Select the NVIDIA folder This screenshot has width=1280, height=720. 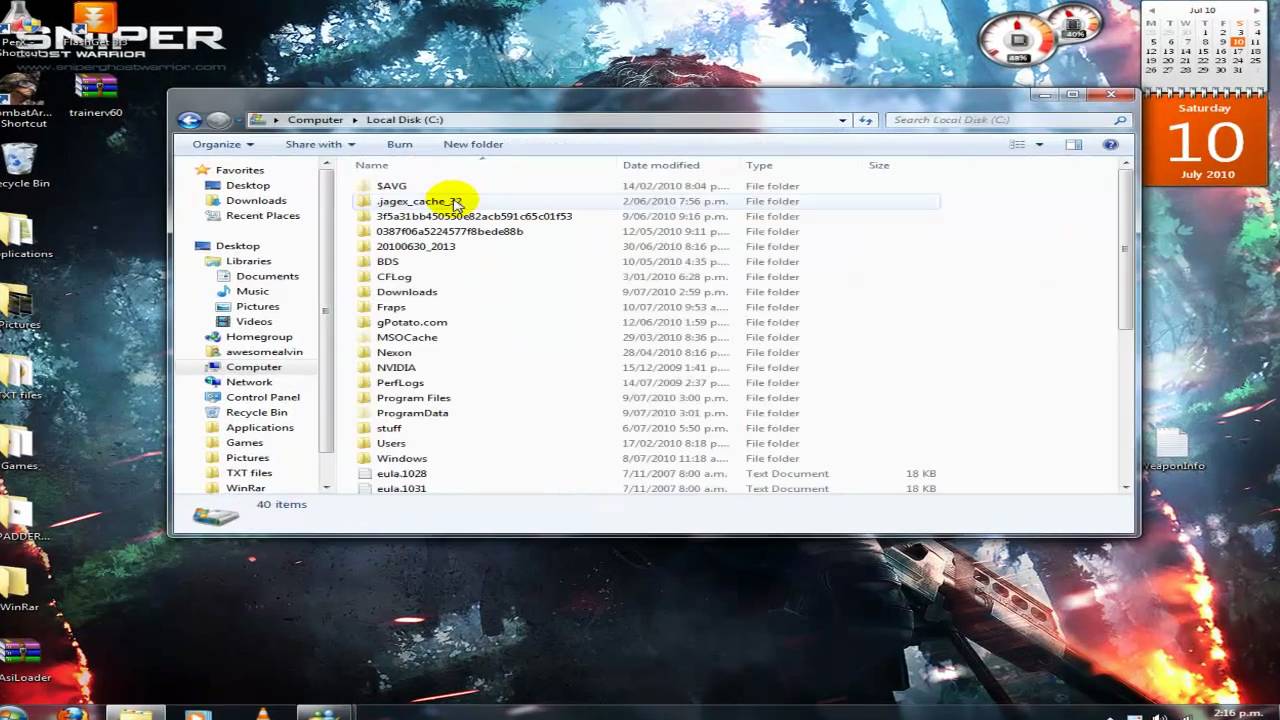[x=396, y=367]
